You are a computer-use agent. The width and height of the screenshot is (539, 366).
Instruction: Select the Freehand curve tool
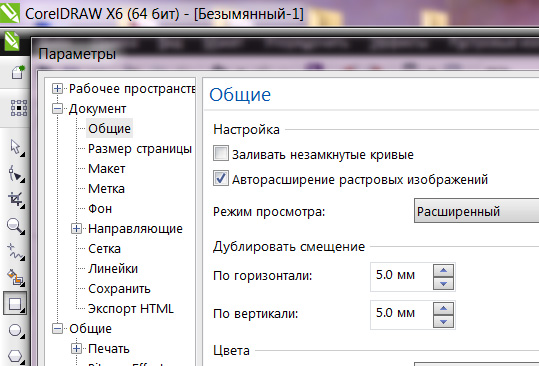pos(15,252)
